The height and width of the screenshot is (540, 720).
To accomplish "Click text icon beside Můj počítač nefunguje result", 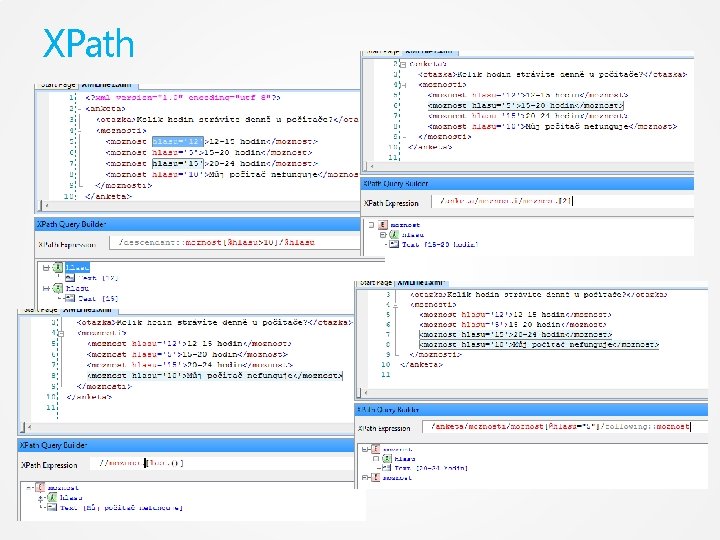I will [x=52, y=507].
